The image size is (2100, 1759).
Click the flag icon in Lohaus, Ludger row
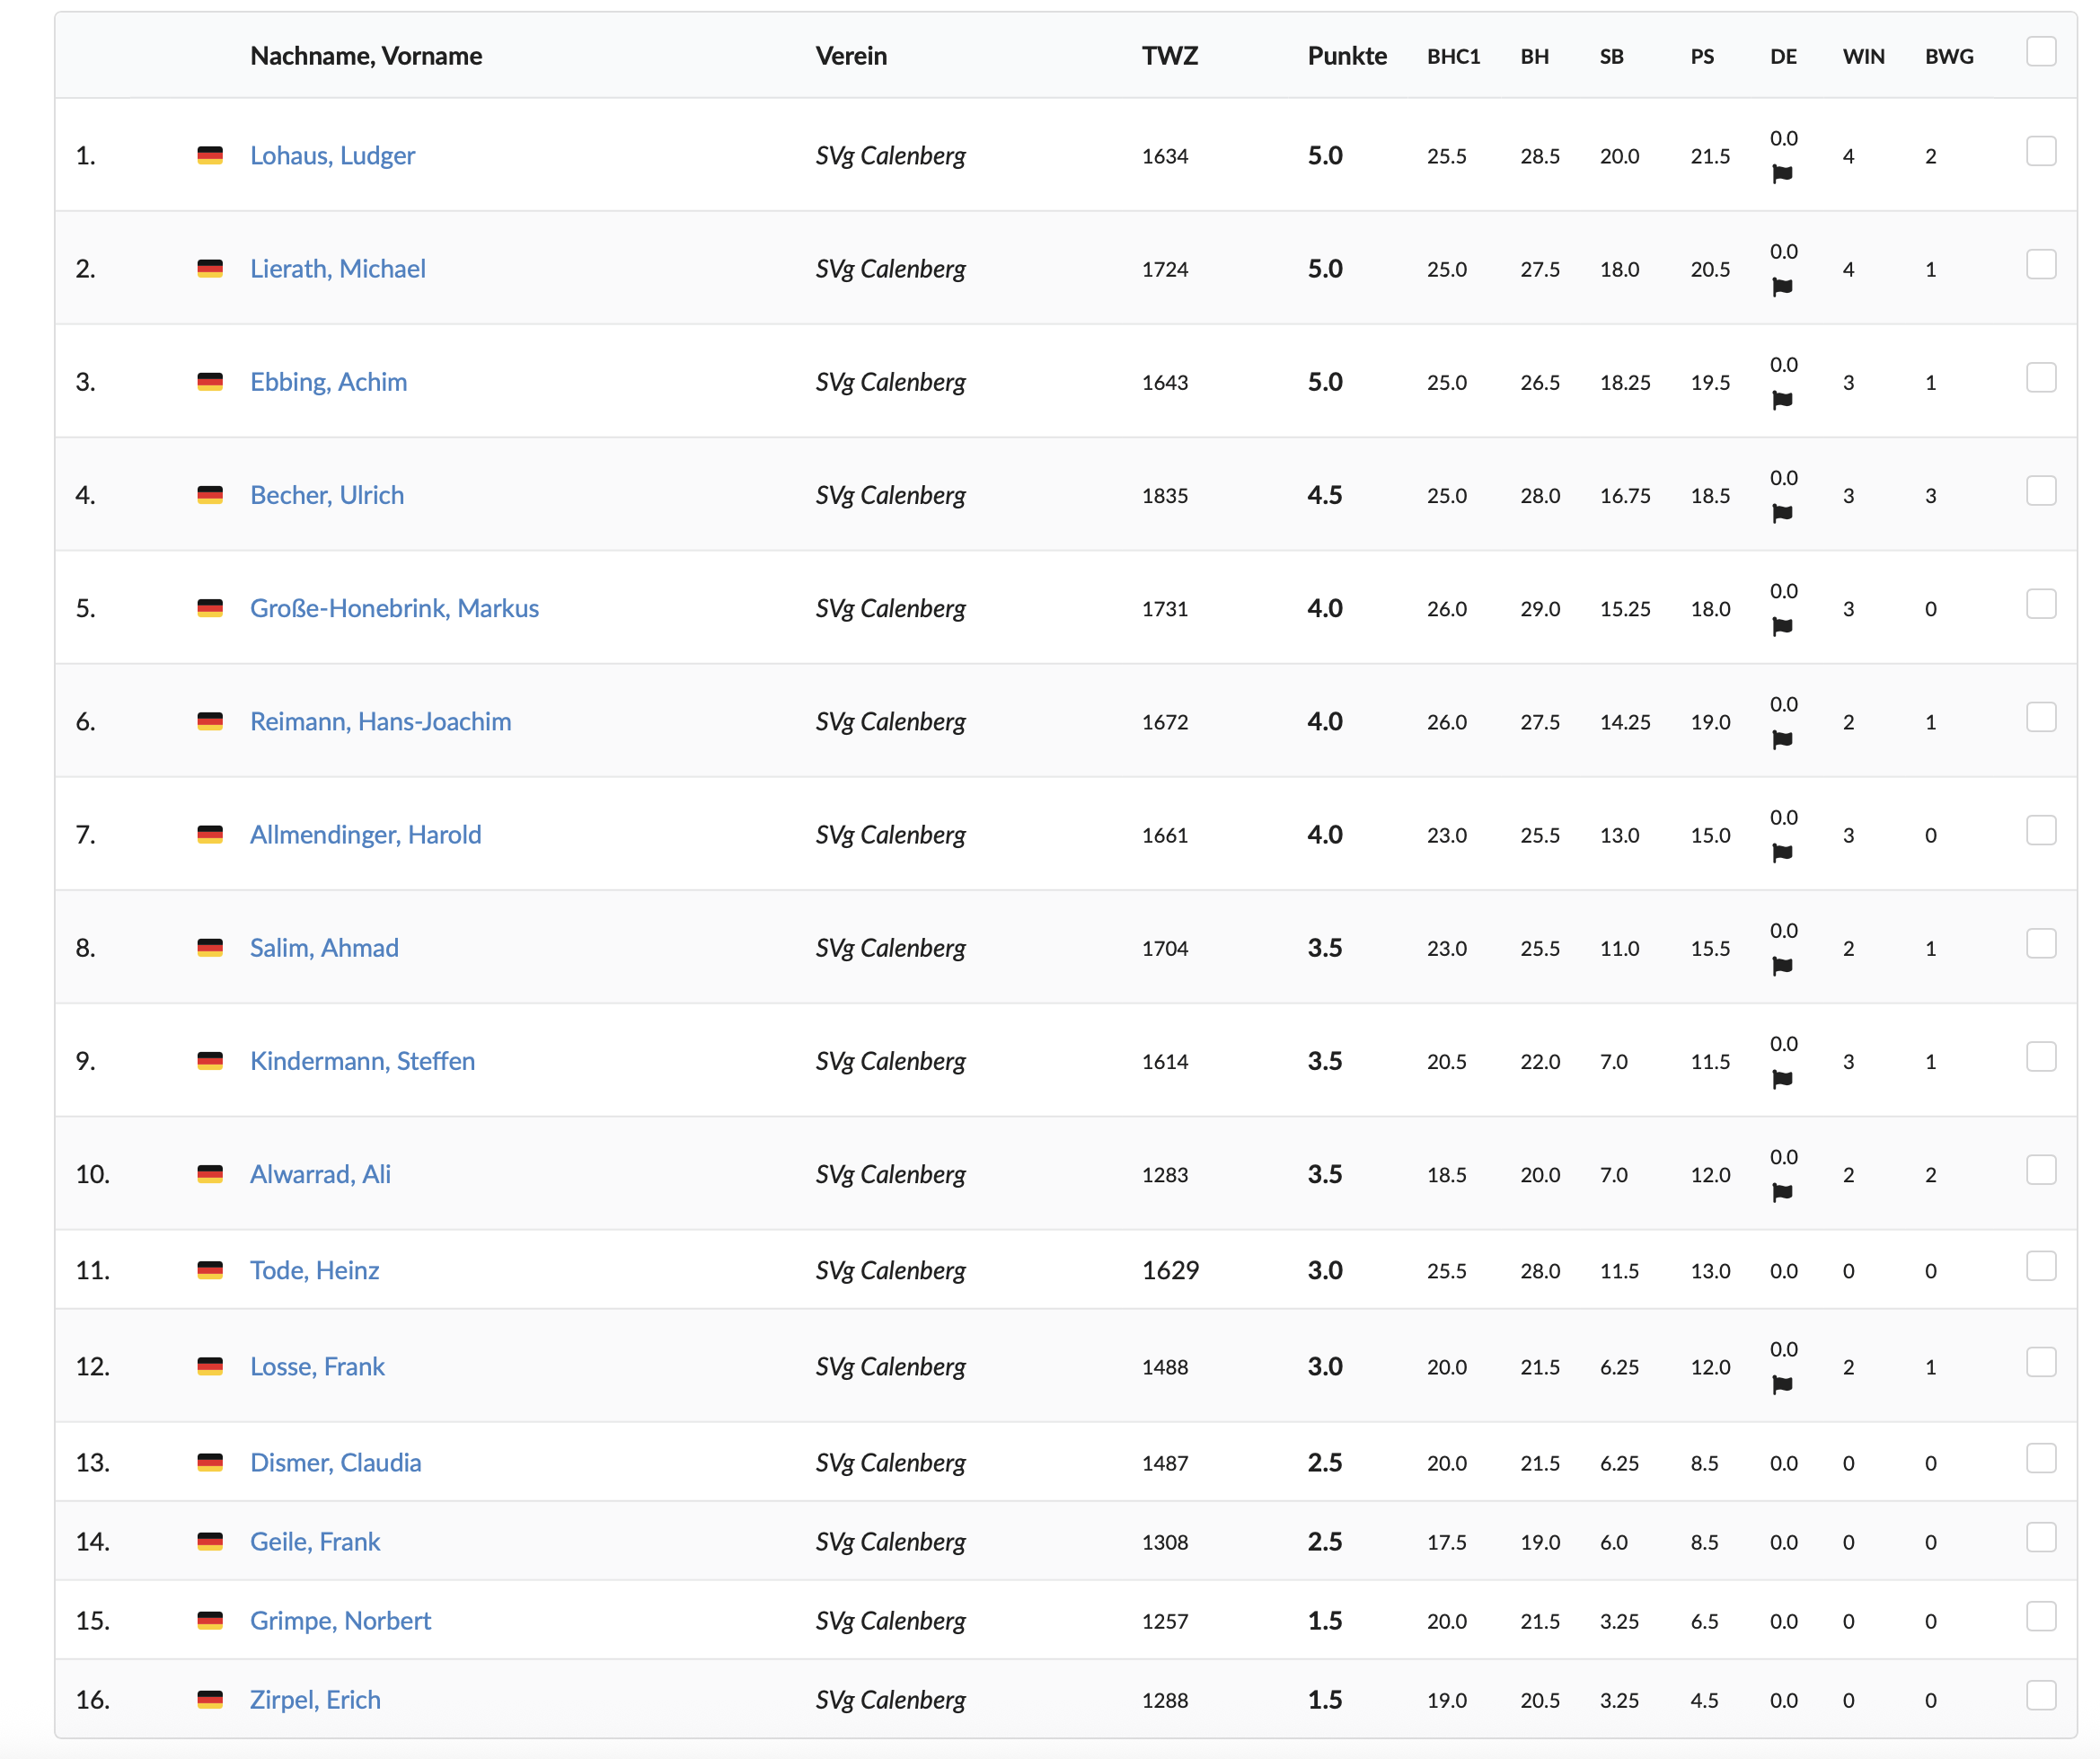coord(1782,174)
